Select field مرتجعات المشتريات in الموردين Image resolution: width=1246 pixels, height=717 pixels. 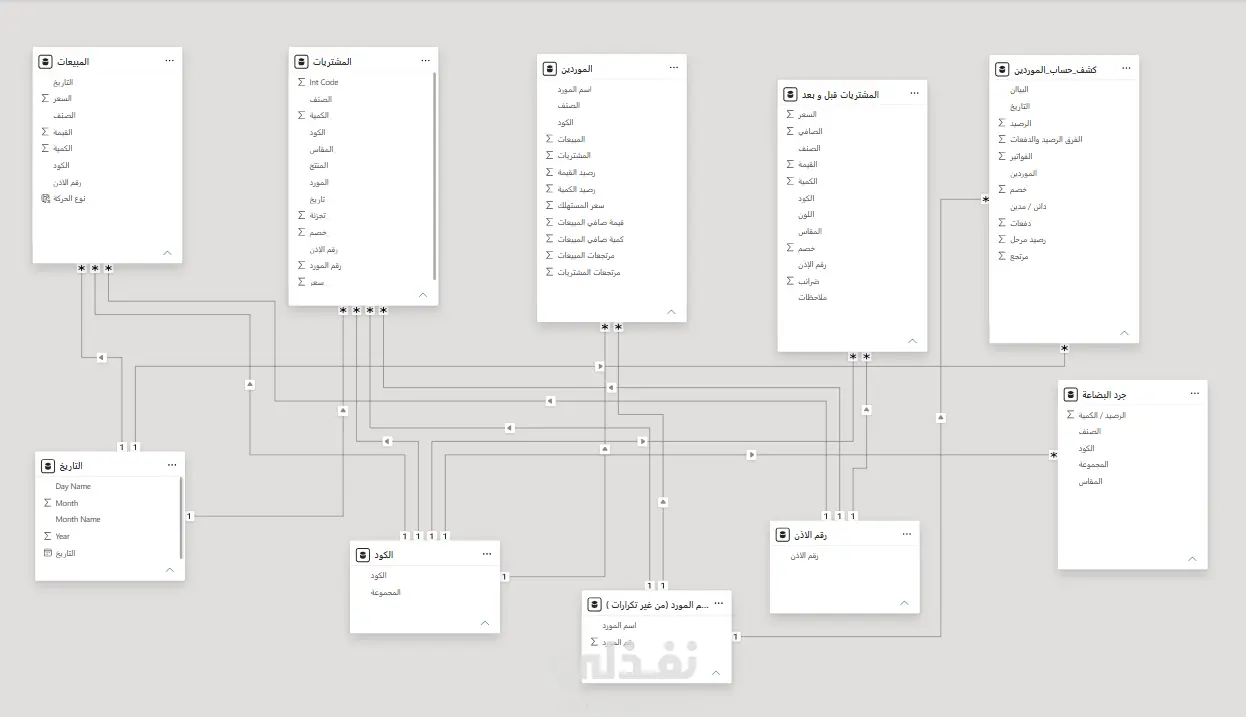pyautogui.click(x=589, y=273)
